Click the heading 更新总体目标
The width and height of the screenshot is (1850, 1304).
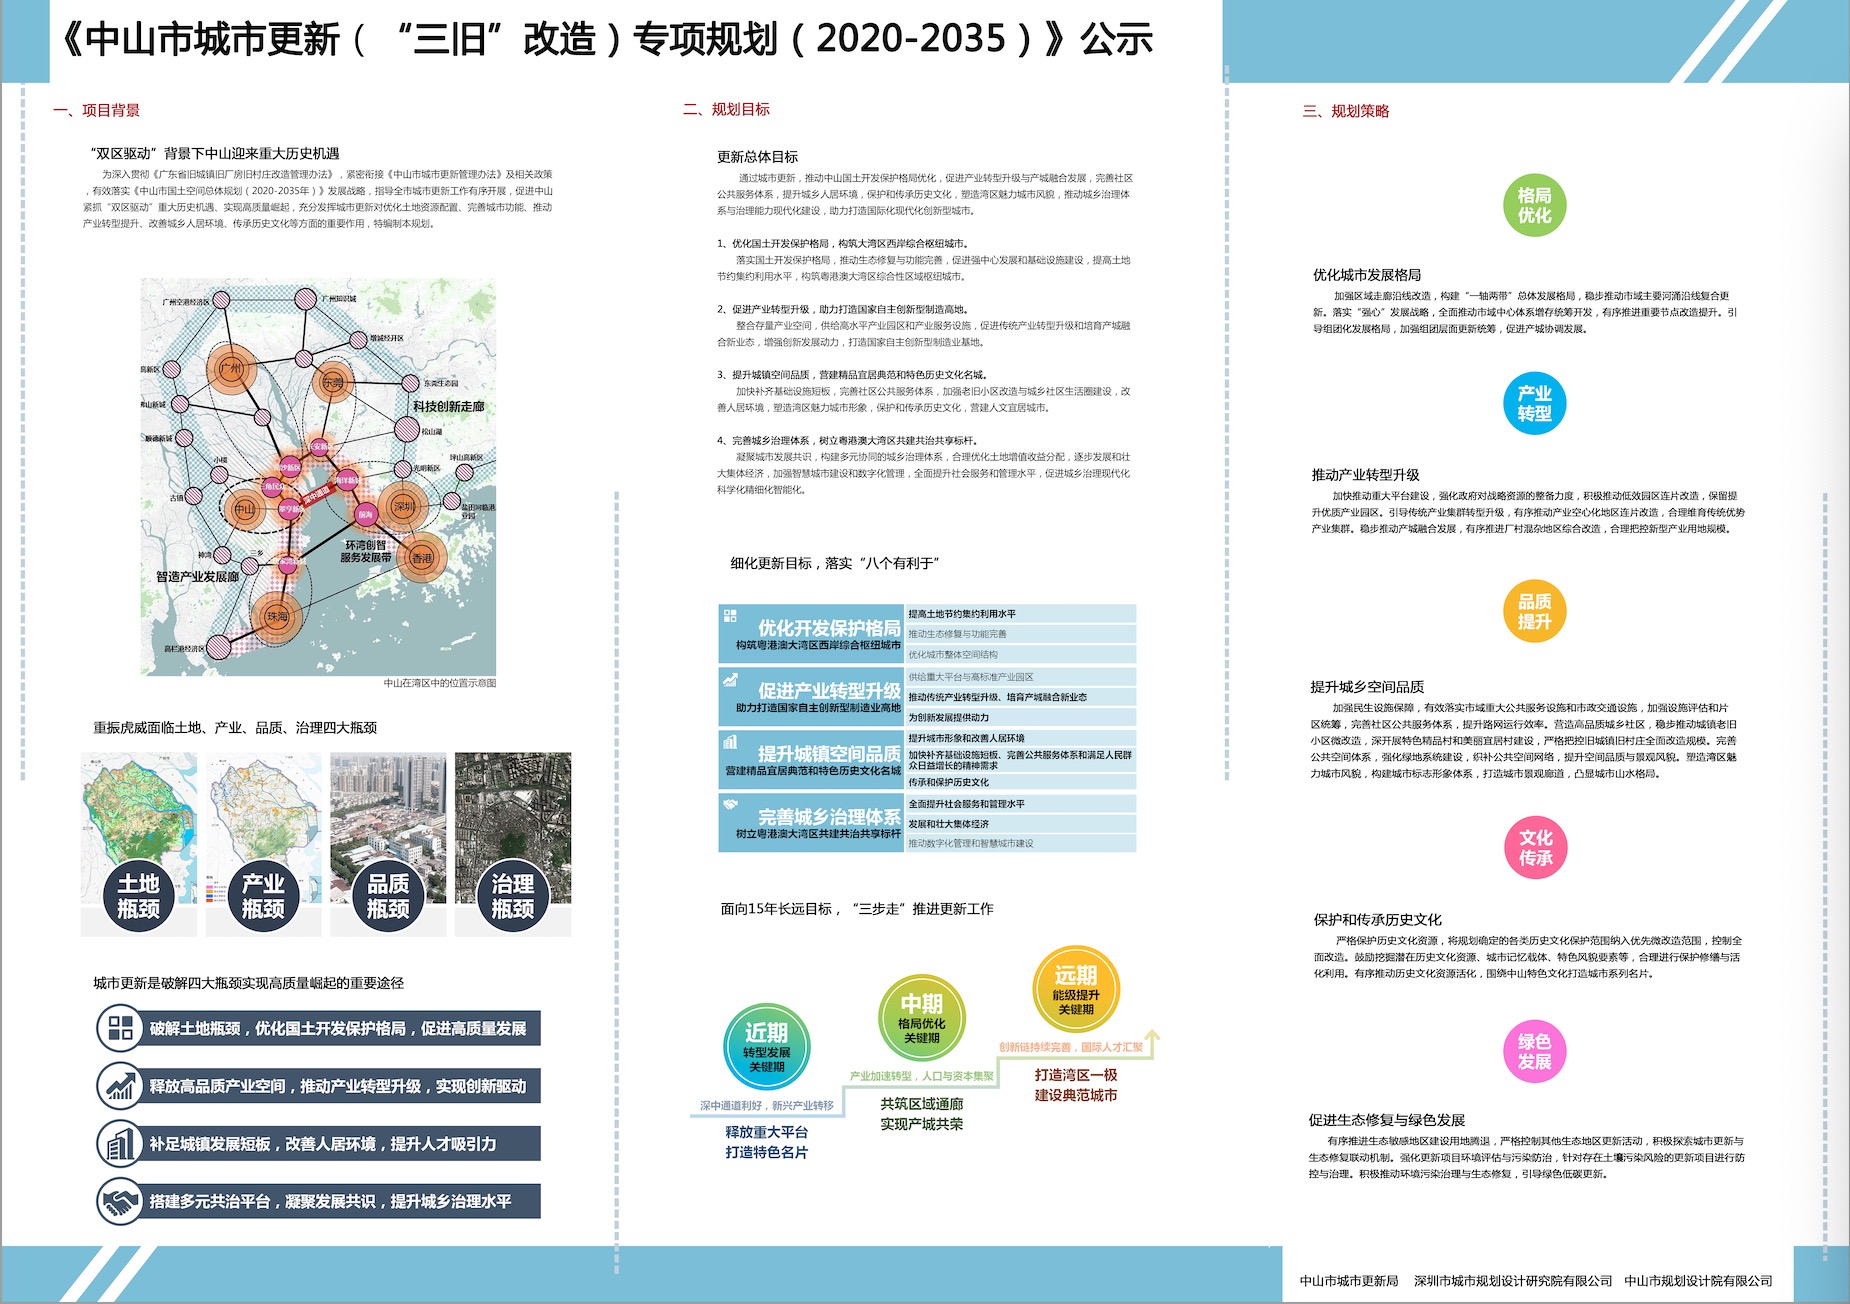point(757,157)
